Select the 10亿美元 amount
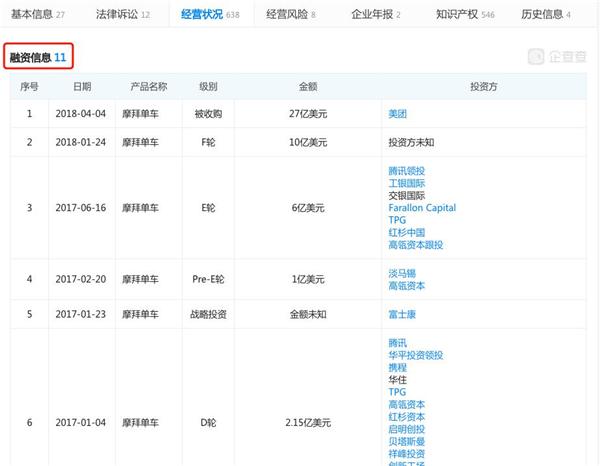The width and height of the screenshot is (600, 466). [308, 142]
